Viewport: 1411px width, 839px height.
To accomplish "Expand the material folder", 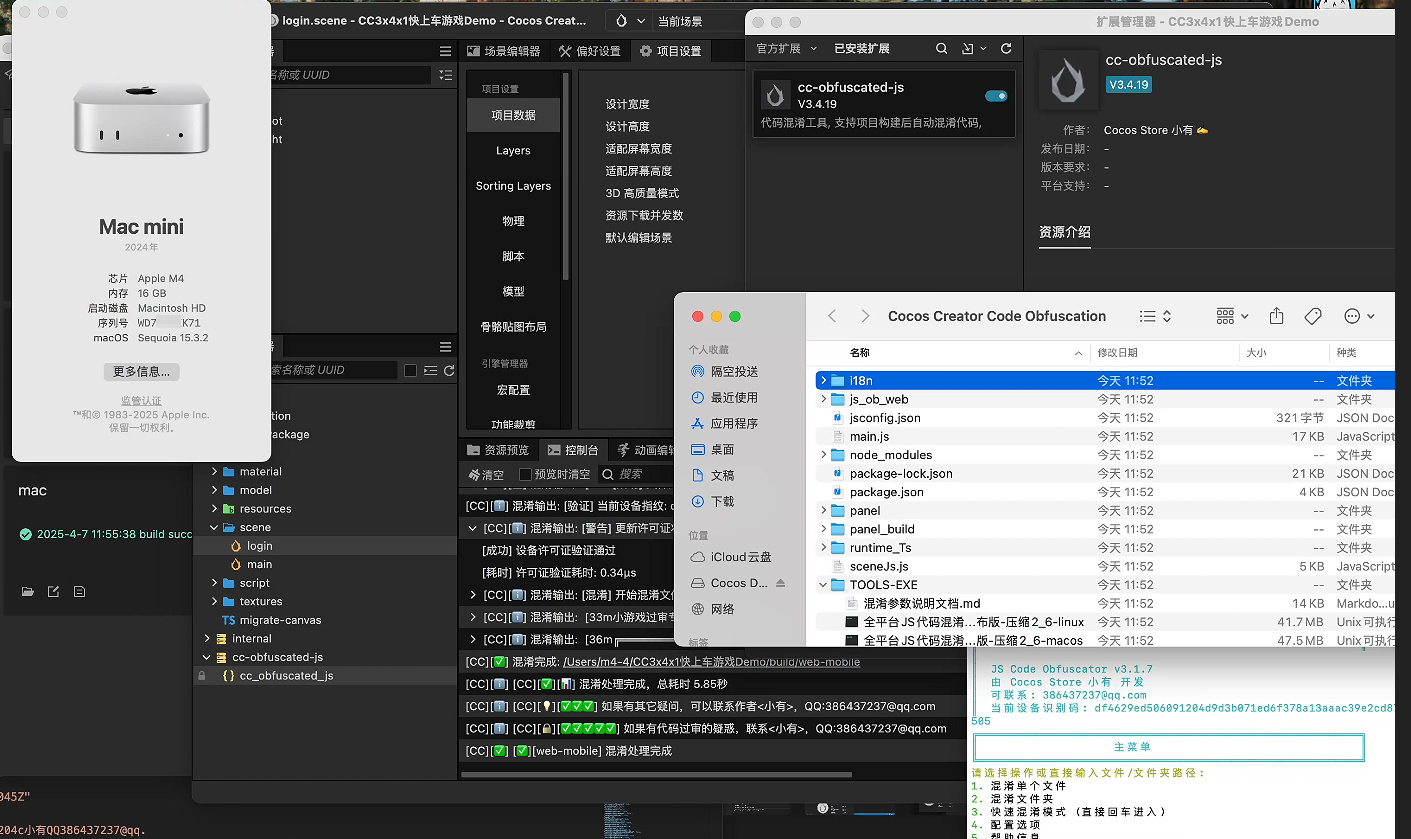I will pyautogui.click(x=215, y=472).
